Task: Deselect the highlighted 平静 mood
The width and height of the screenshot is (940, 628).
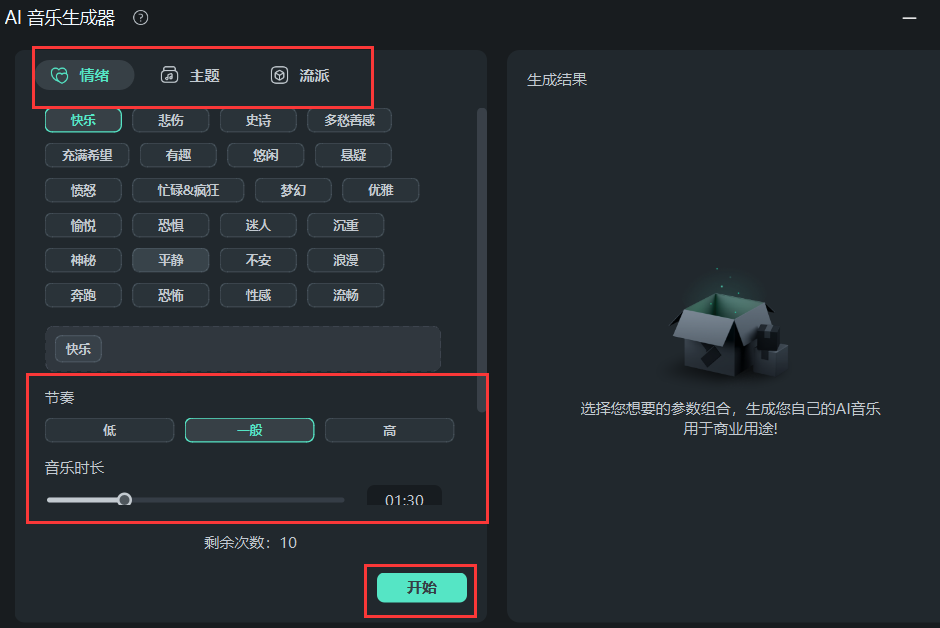Action: [x=170, y=259]
